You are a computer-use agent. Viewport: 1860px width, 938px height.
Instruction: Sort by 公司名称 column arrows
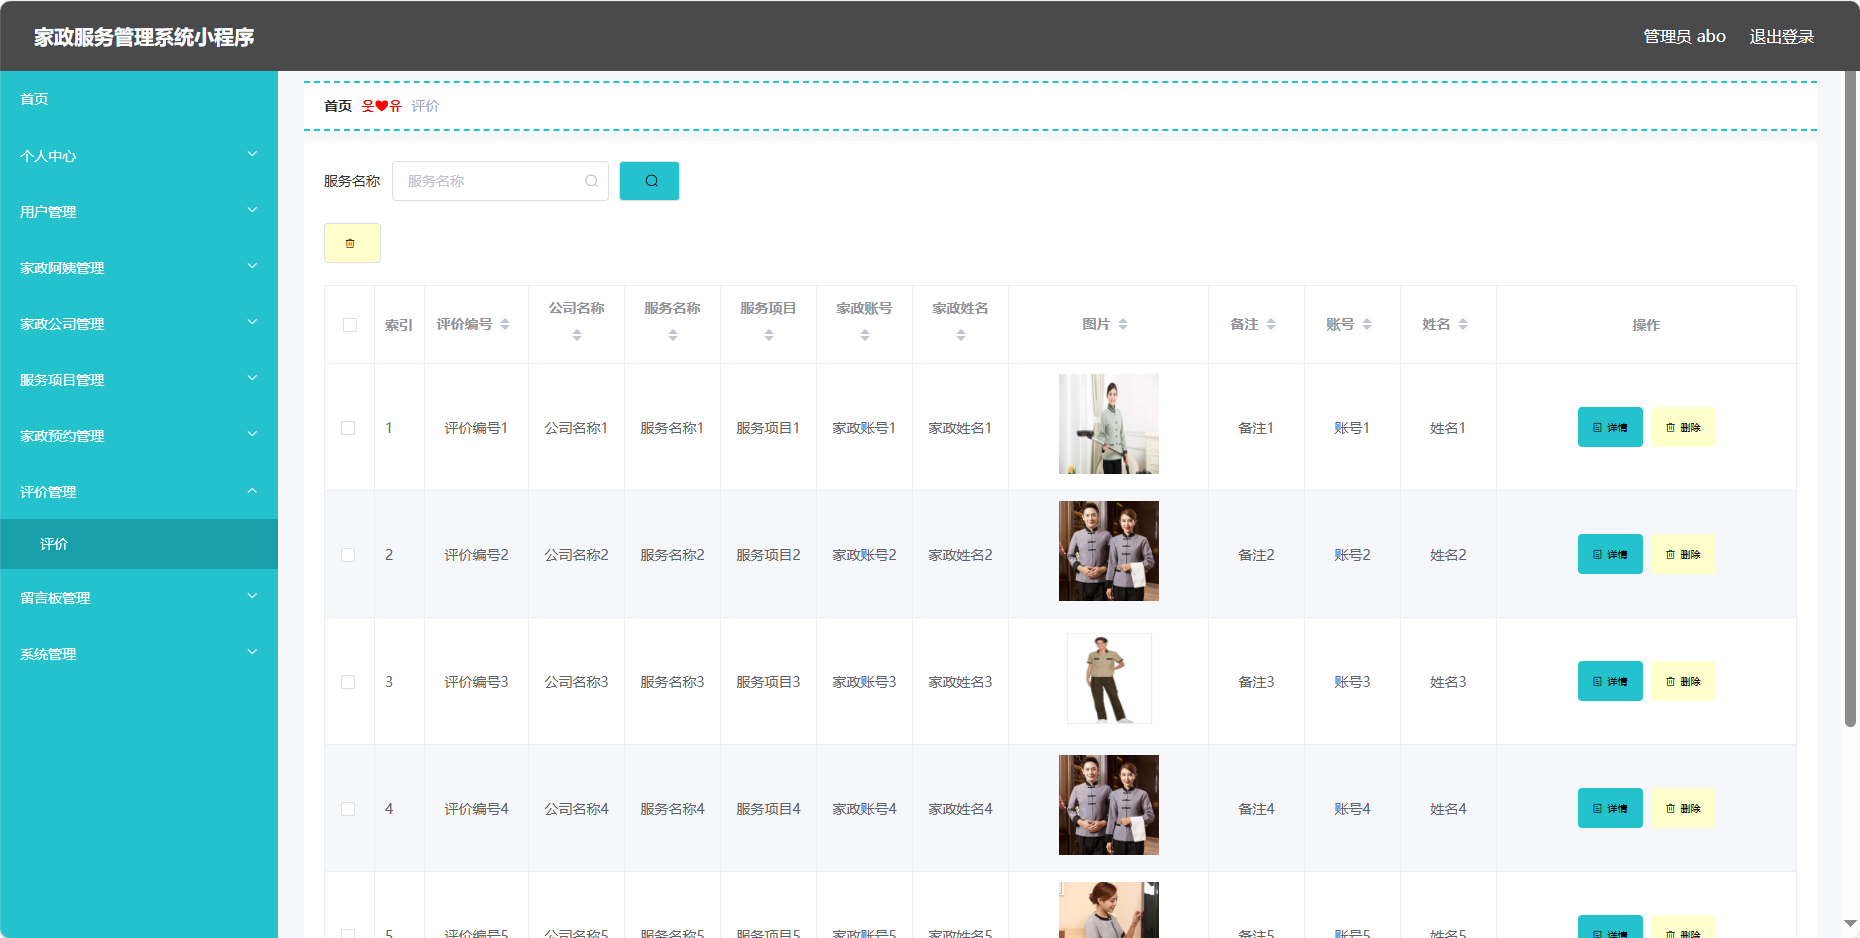click(x=577, y=335)
